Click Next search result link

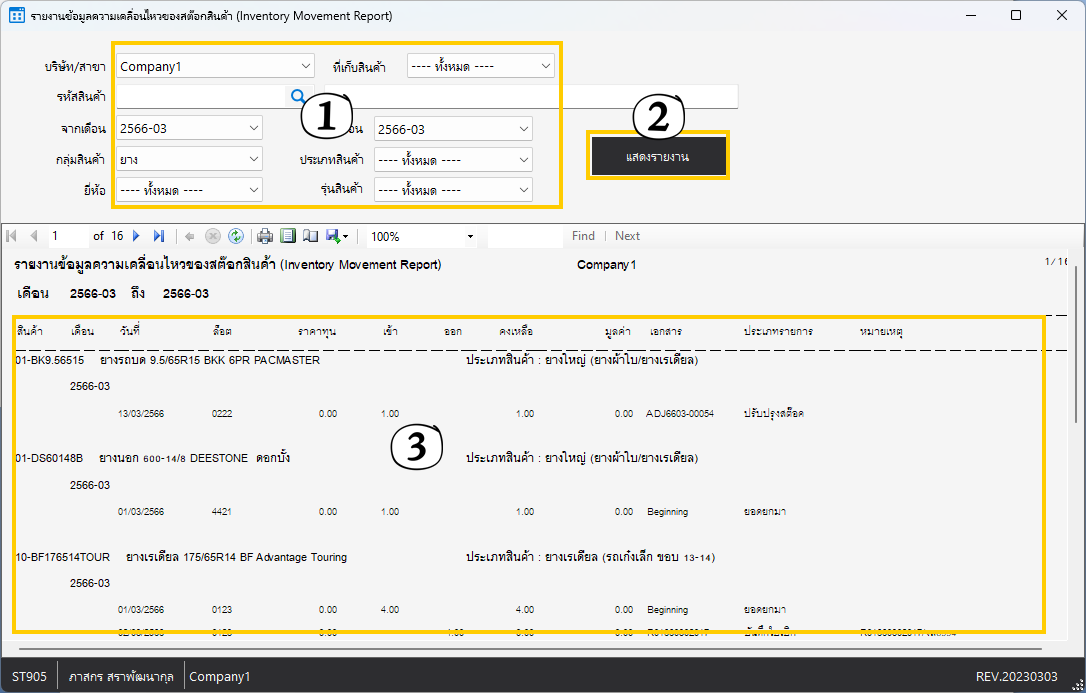[x=627, y=236]
